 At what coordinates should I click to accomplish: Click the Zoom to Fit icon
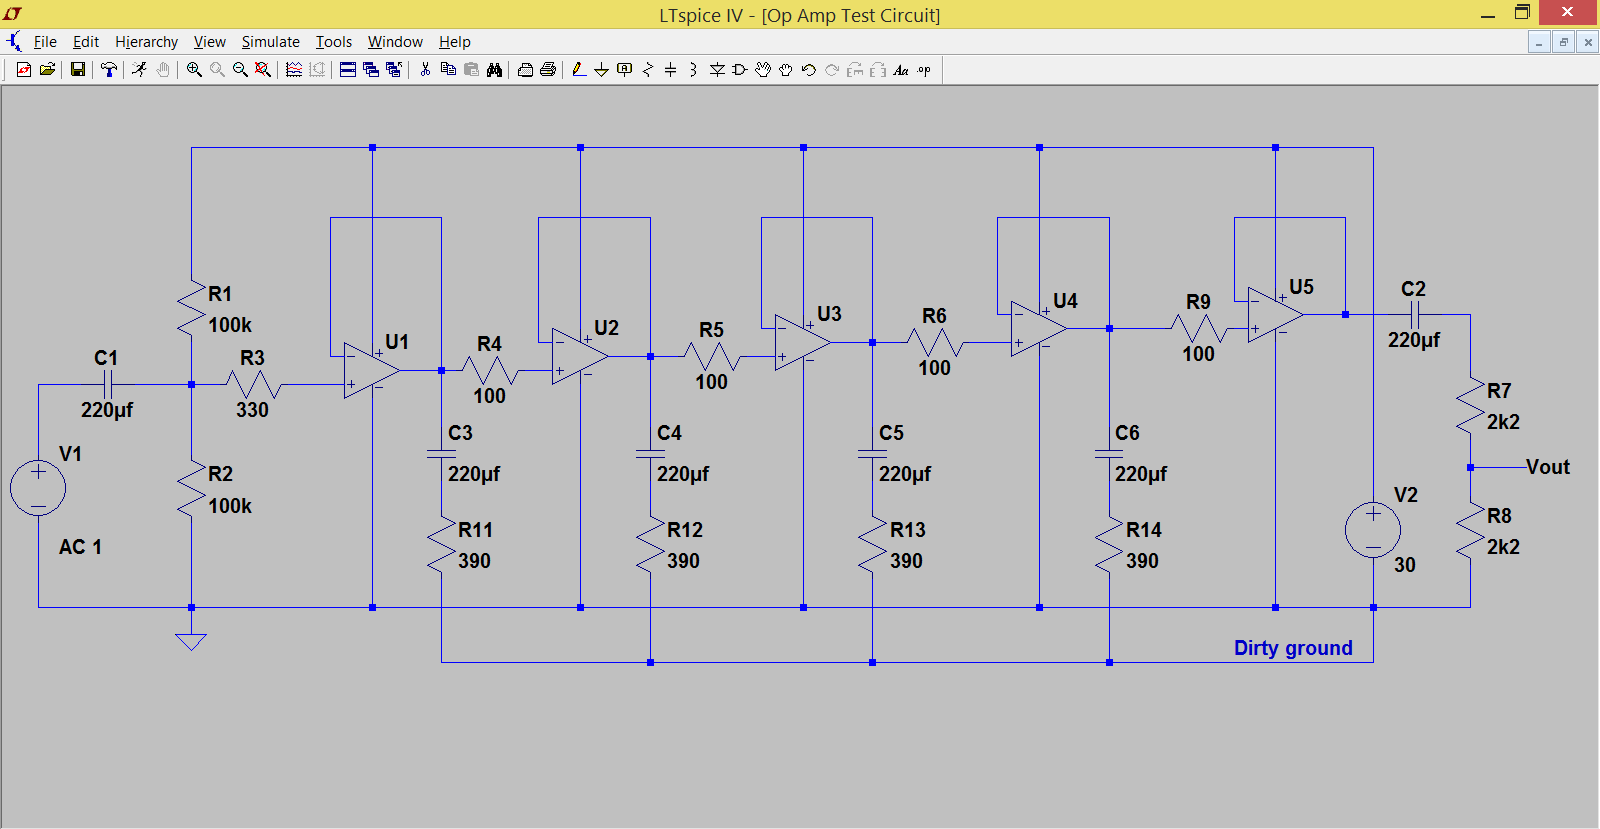coord(263,69)
